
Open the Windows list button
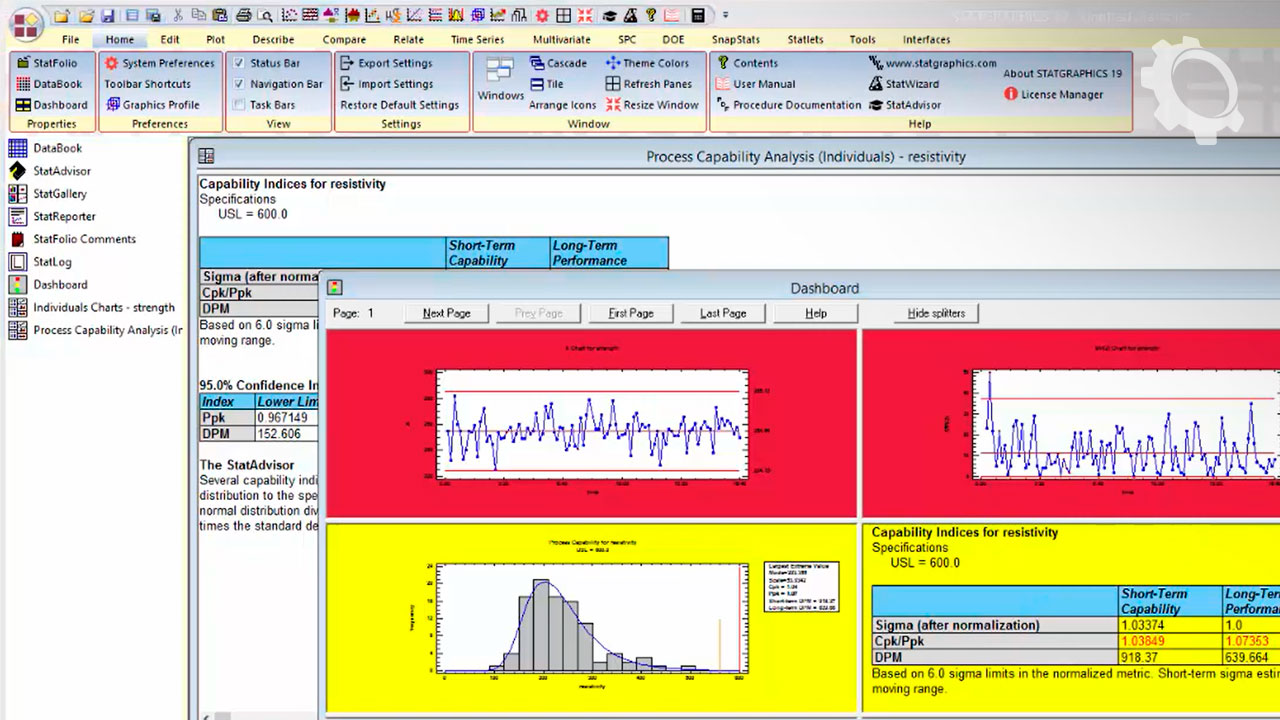500,78
